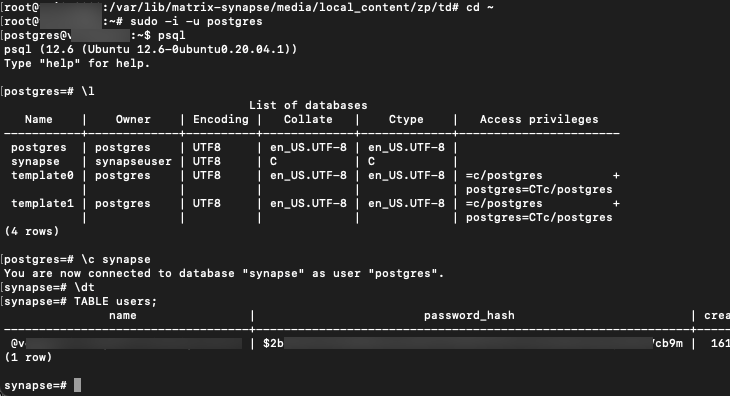
Task: Click the '\dt' command at synapse prompt
Action: coord(84,287)
